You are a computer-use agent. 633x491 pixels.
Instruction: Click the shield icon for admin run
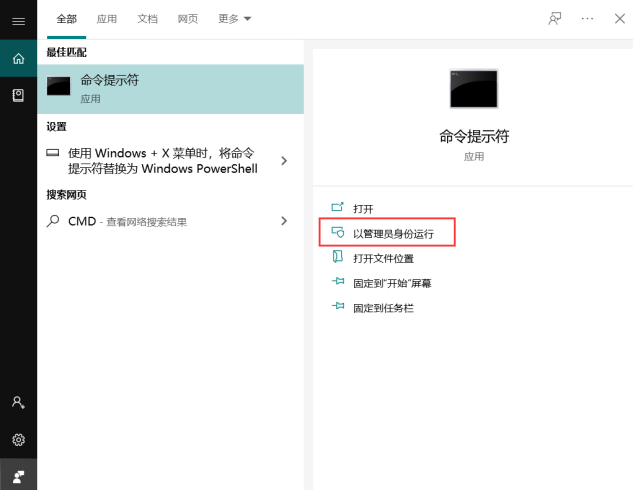click(x=337, y=232)
